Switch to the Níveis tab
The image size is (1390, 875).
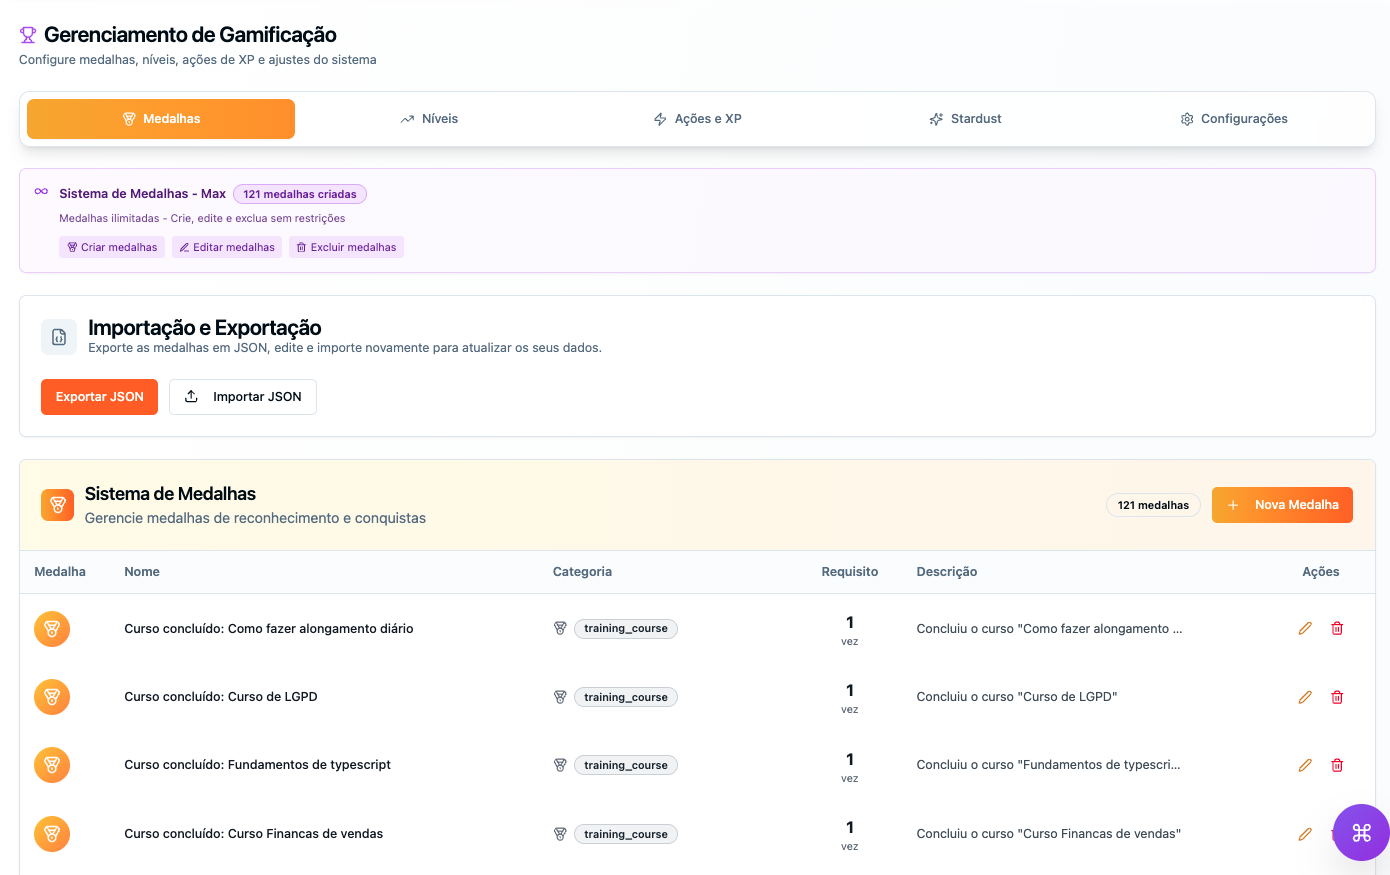click(429, 119)
